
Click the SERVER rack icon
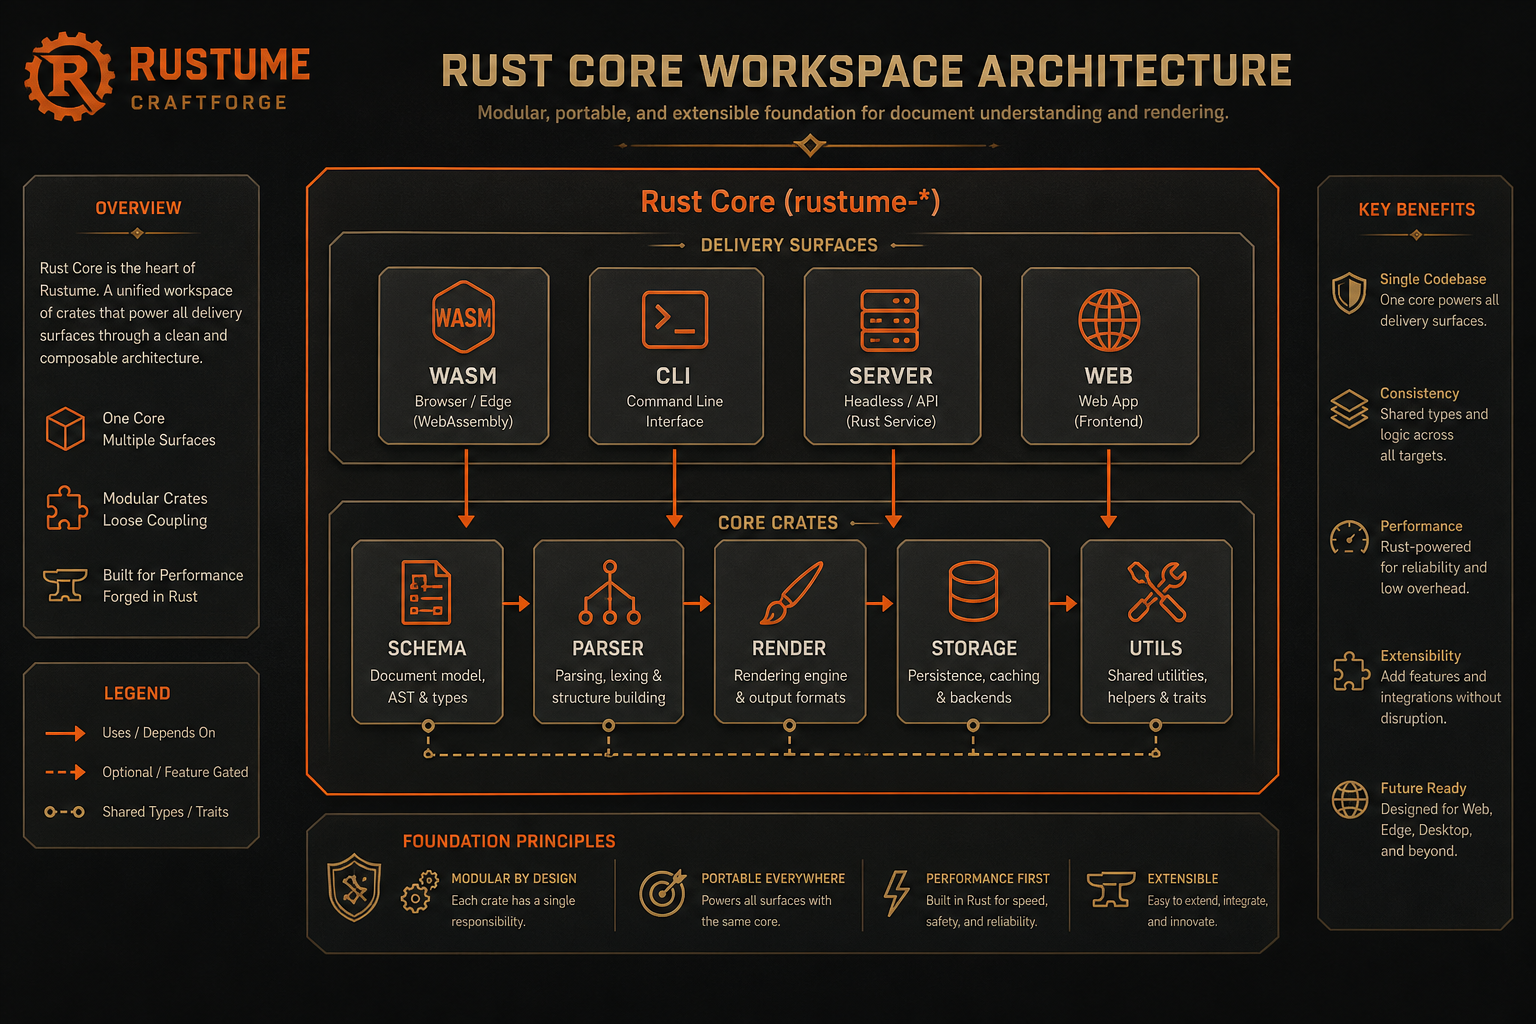point(890,320)
